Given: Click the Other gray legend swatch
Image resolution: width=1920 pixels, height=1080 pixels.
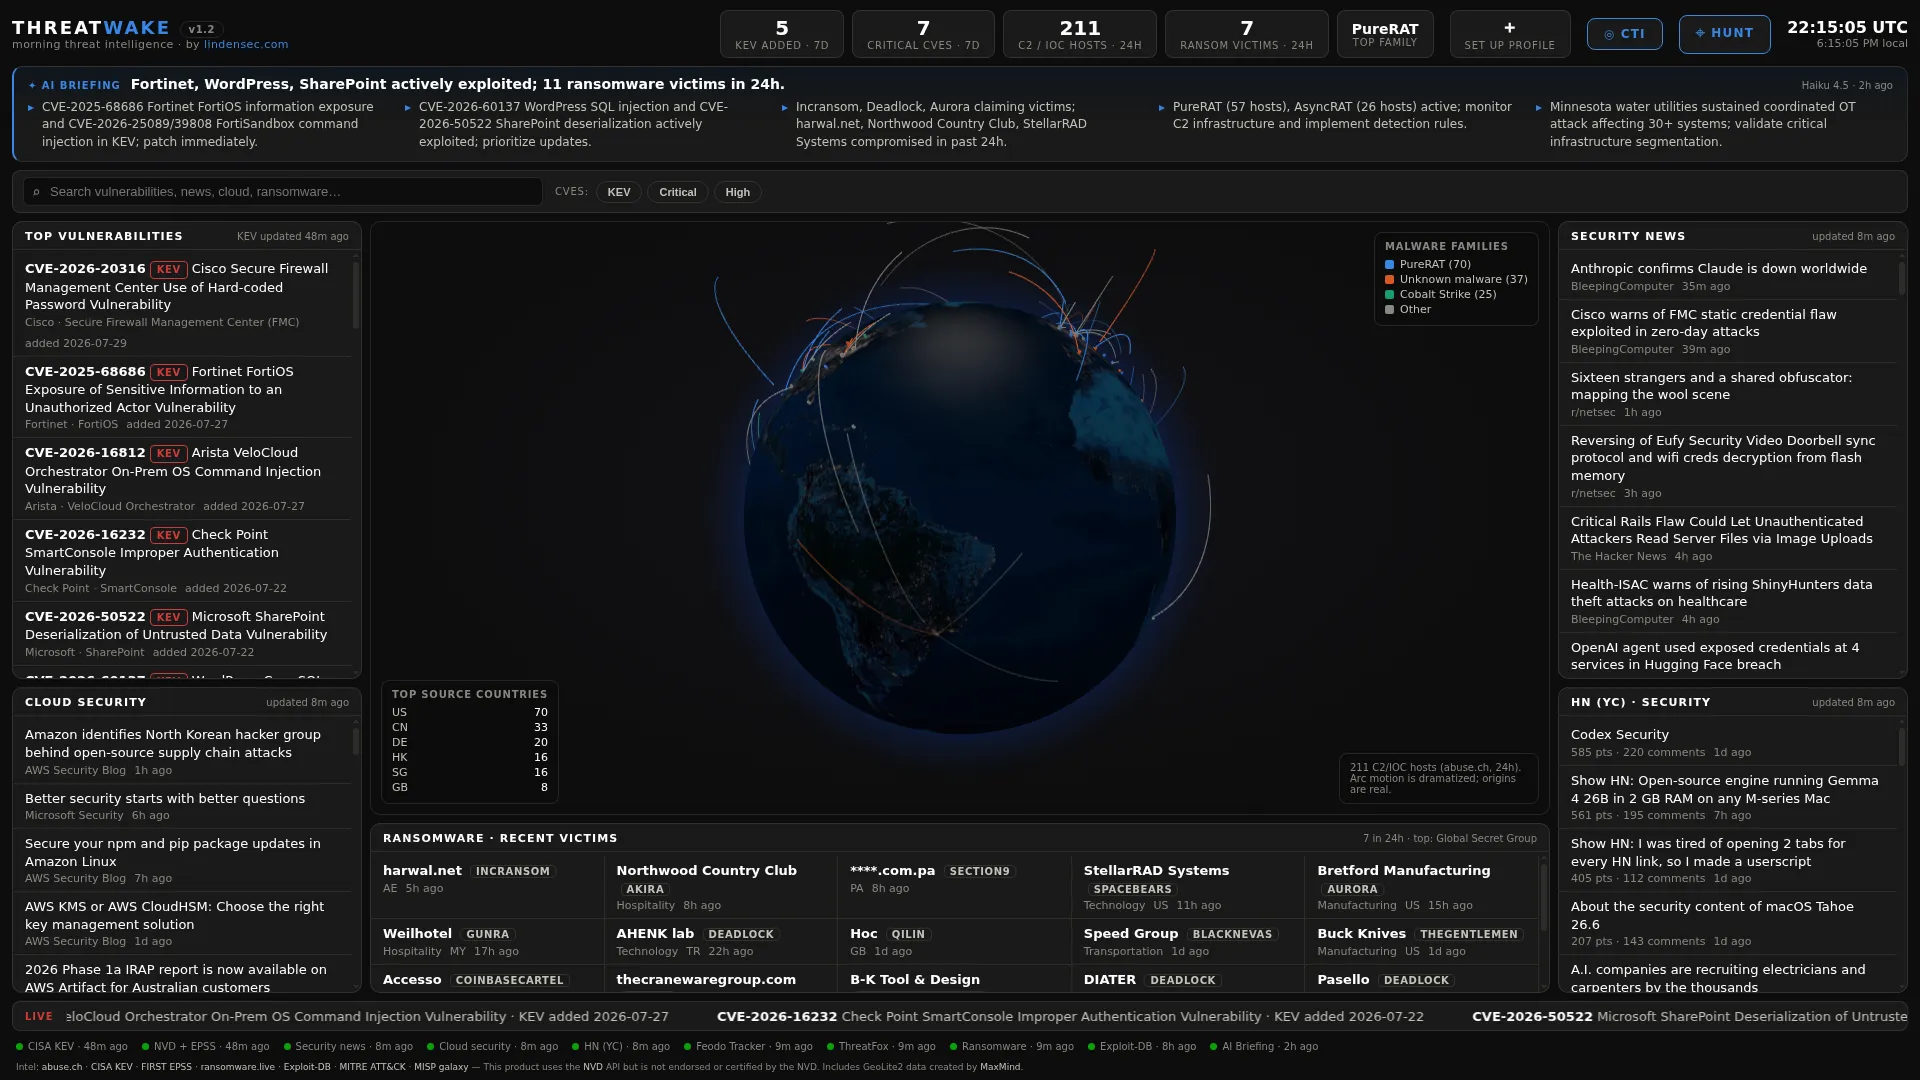Looking at the screenshot, I should tap(1389, 310).
